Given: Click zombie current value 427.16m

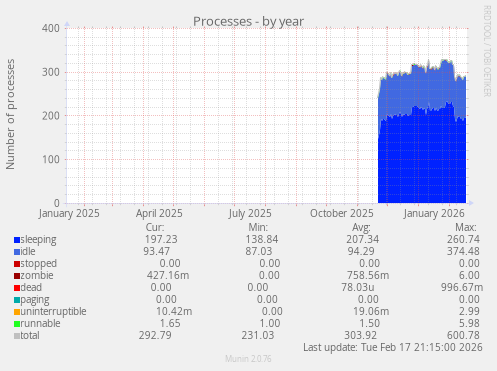Looking at the screenshot, I should [168, 275].
